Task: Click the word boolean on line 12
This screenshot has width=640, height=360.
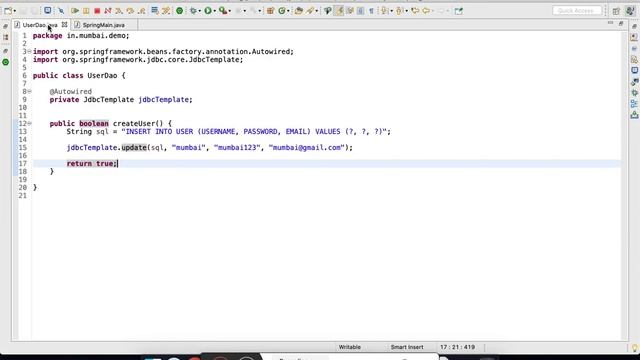Action: [x=94, y=123]
